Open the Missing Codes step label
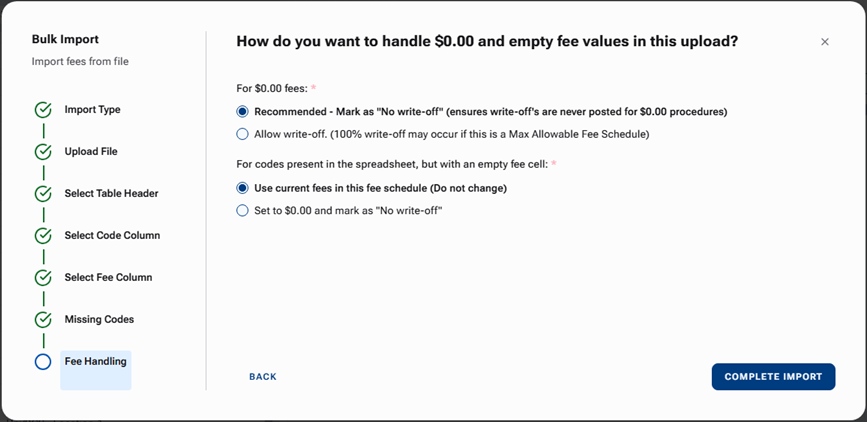The height and width of the screenshot is (422, 867). point(99,320)
